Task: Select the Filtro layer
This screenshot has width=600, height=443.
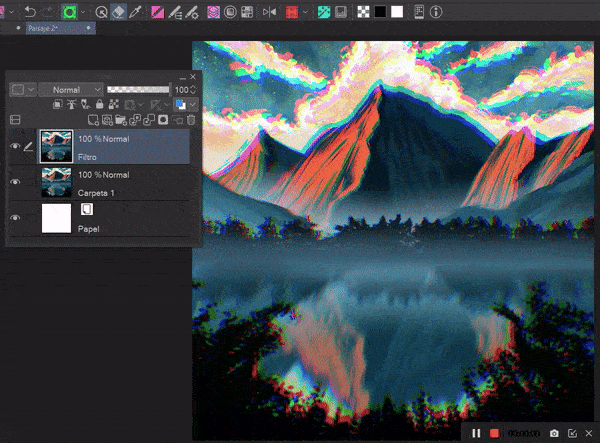Action: [x=114, y=147]
